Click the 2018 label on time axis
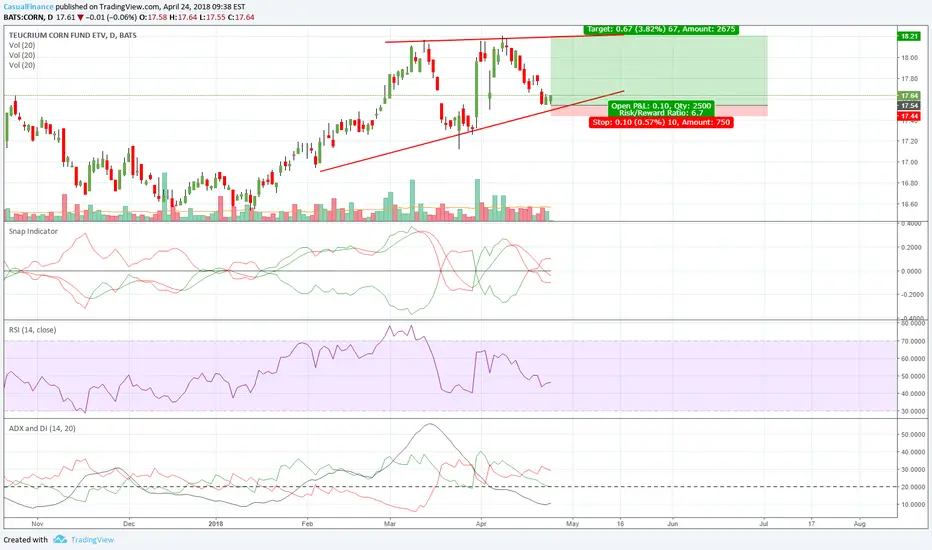 tap(216, 524)
